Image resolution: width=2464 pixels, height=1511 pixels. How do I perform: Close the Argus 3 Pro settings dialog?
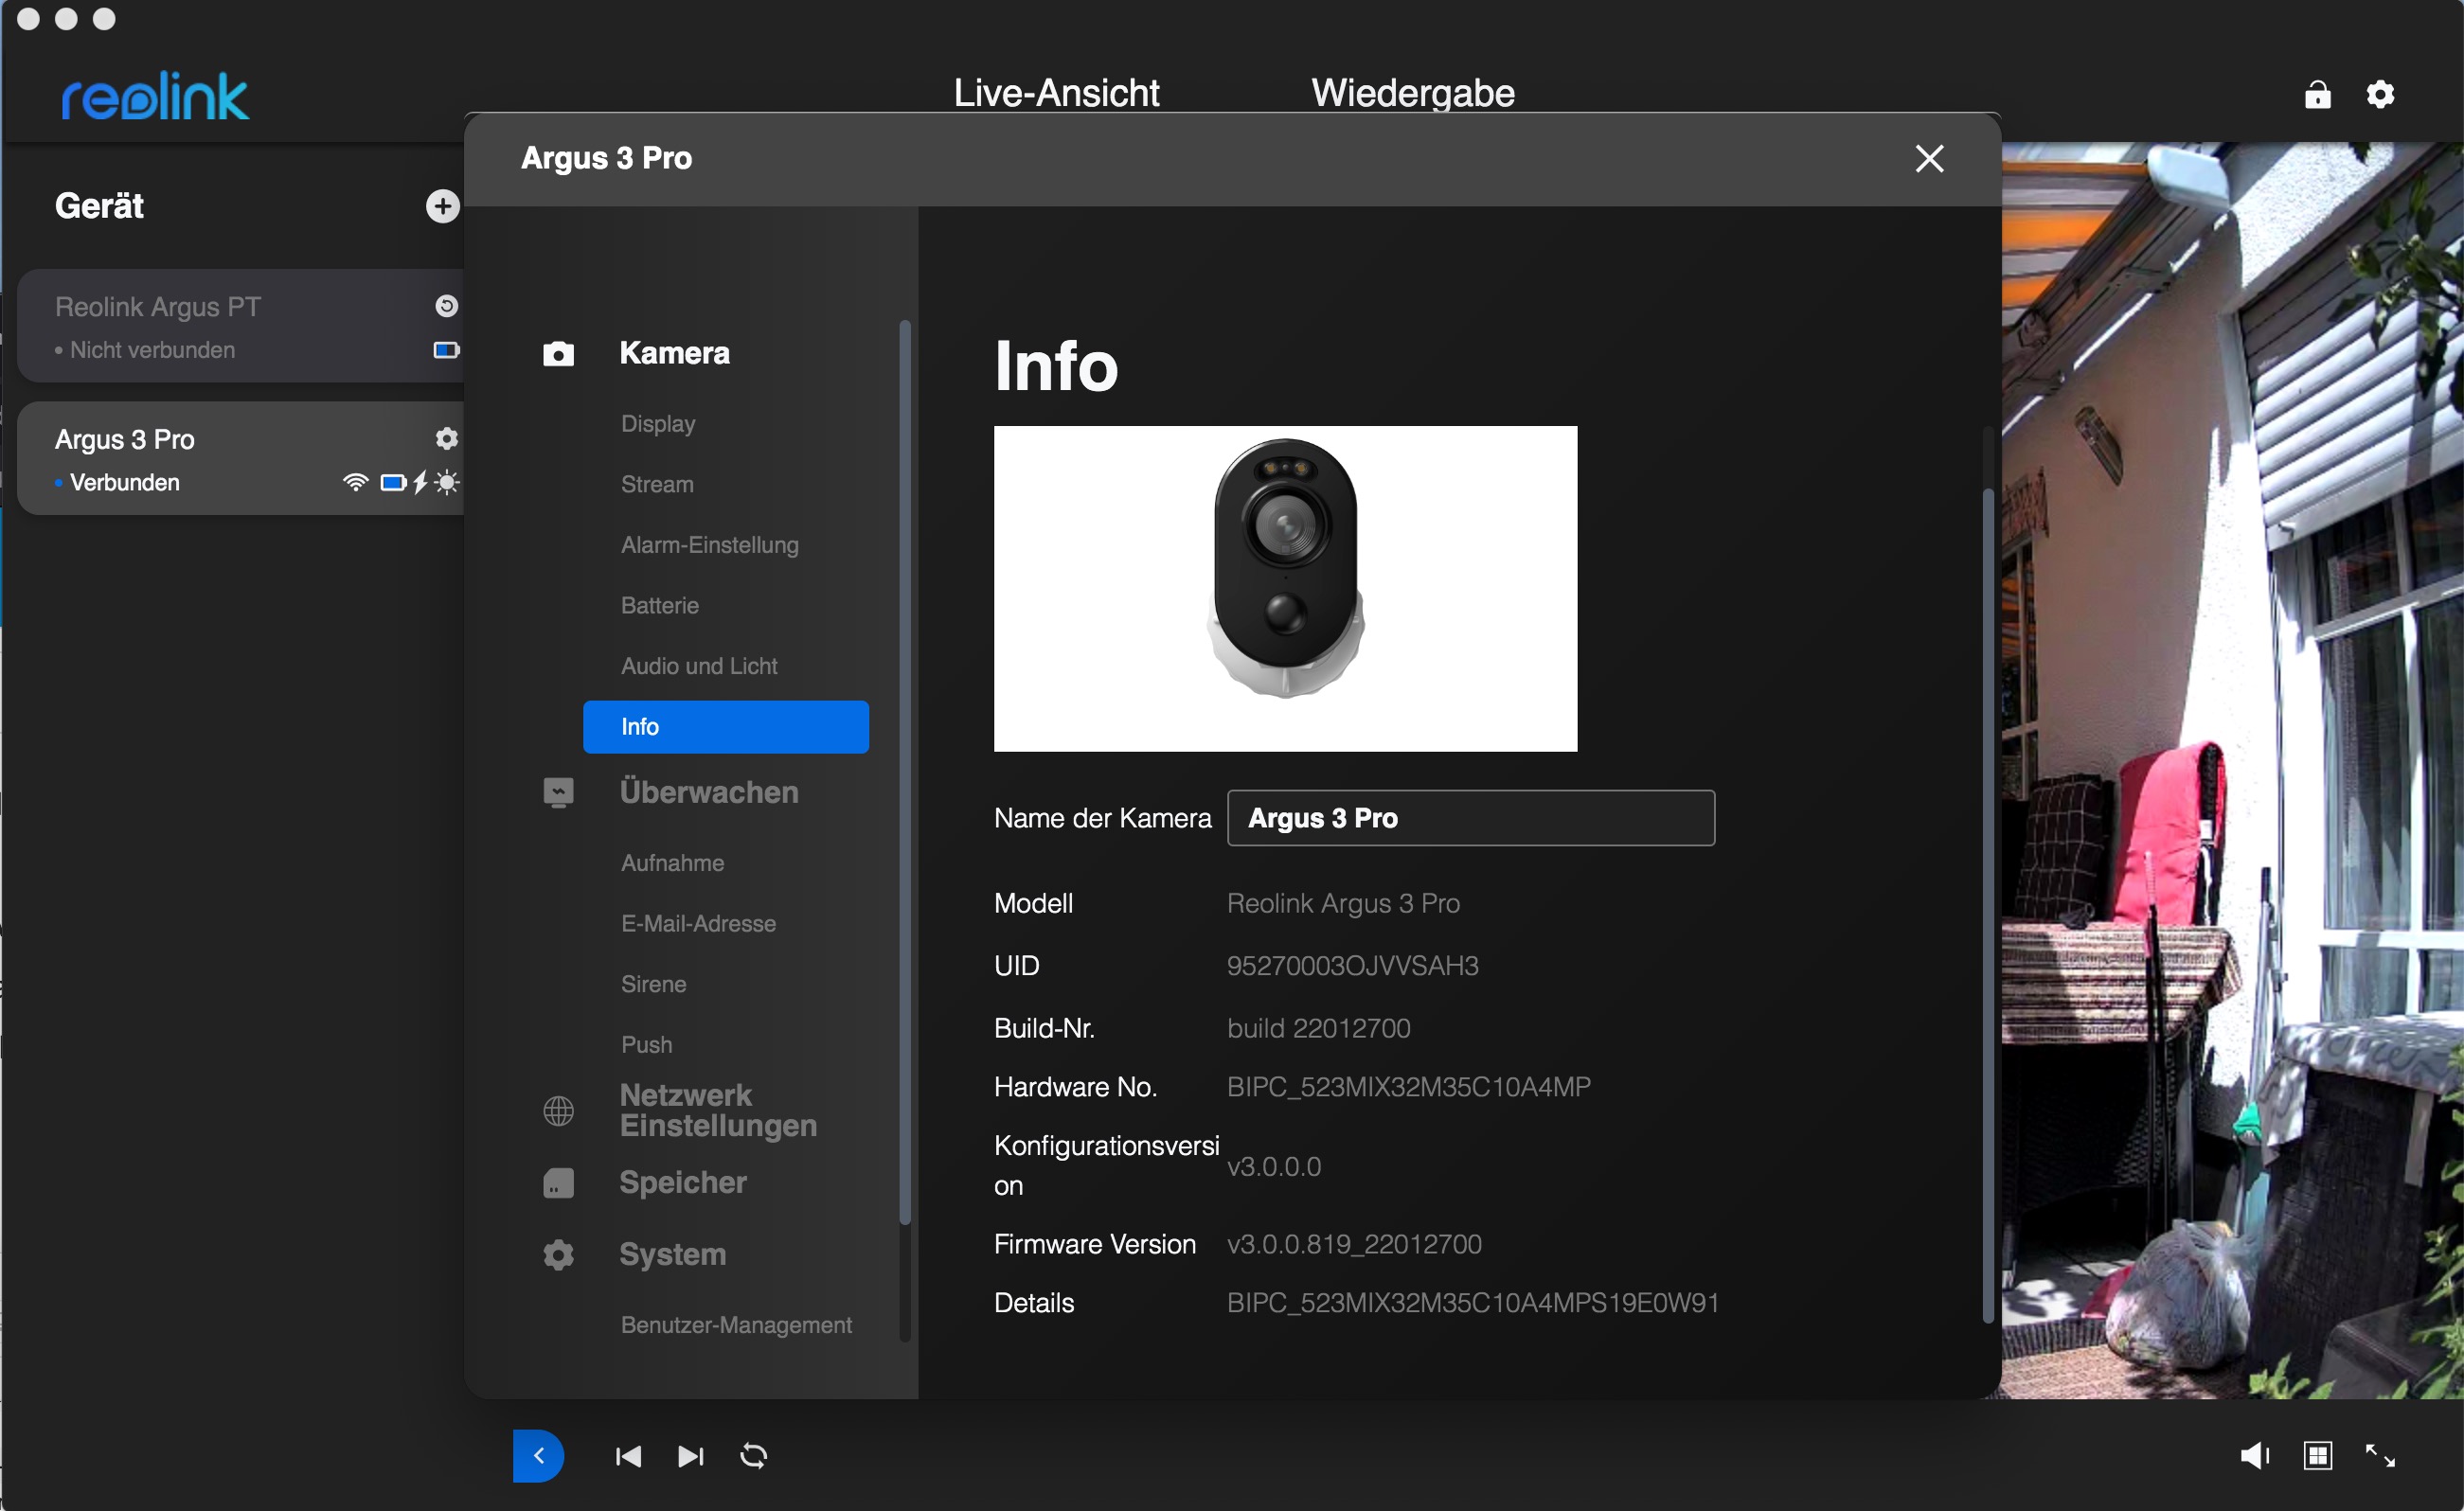[x=1929, y=158]
